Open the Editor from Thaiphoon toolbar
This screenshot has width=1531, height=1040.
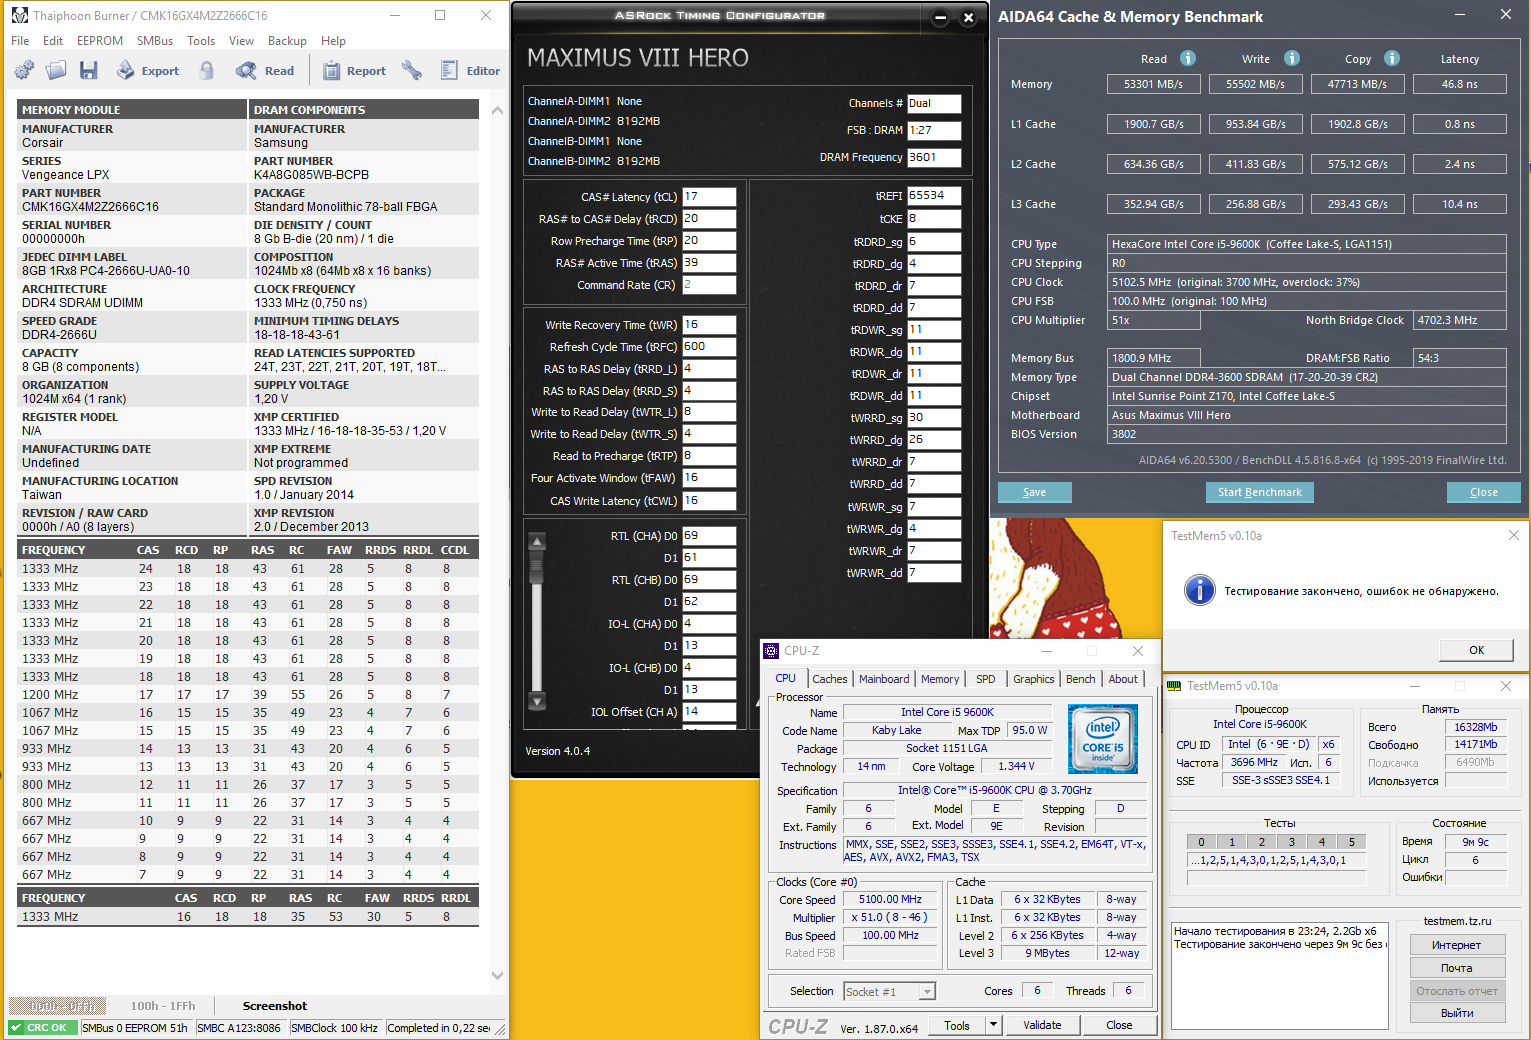pyautogui.click(x=470, y=71)
